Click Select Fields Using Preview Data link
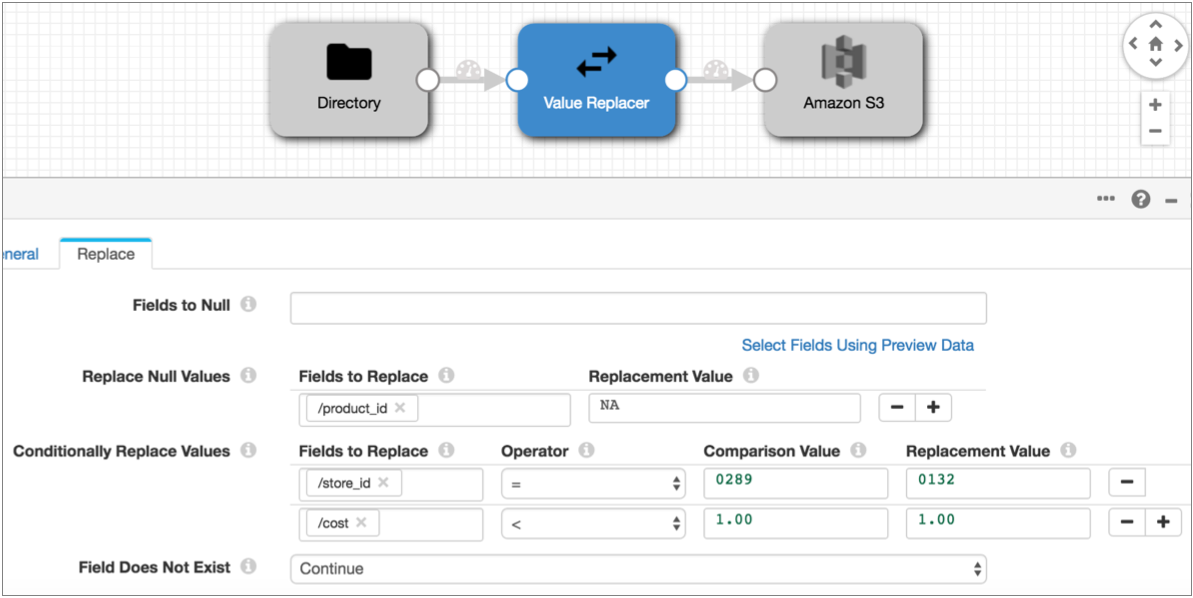Viewport: 1193px width, 598px height. coord(857,345)
